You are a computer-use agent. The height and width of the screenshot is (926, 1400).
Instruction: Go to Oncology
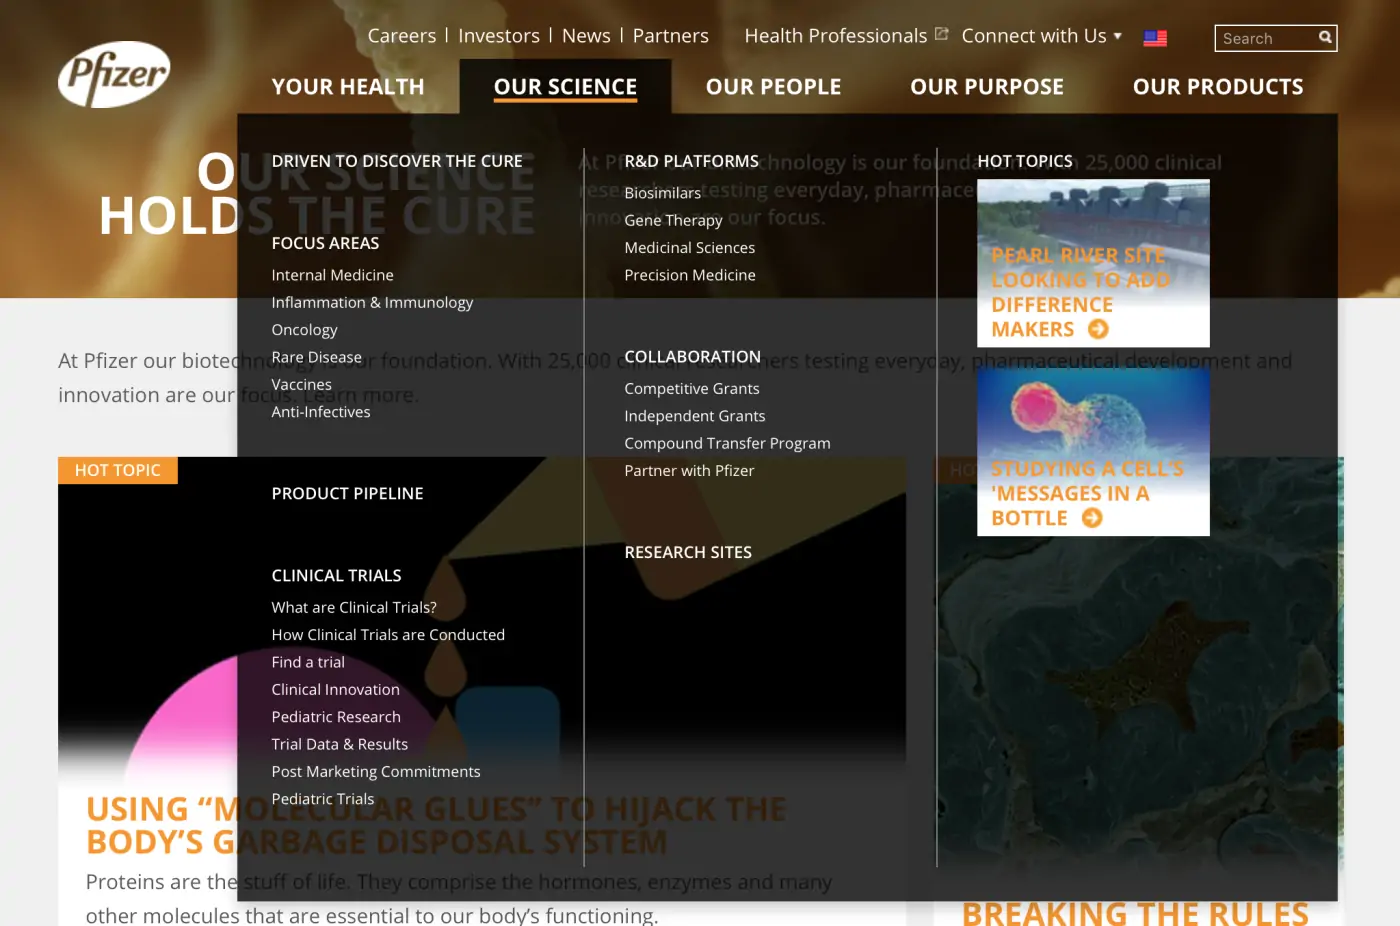pyautogui.click(x=304, y=330)
